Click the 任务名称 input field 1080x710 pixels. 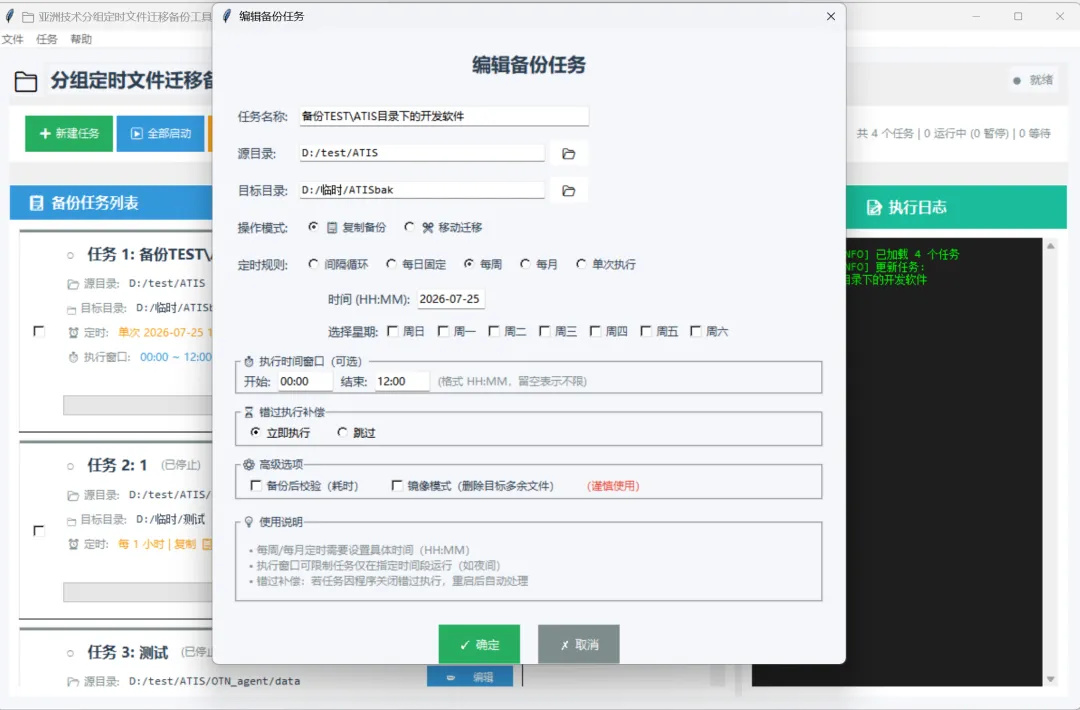(x=444, y=116)
